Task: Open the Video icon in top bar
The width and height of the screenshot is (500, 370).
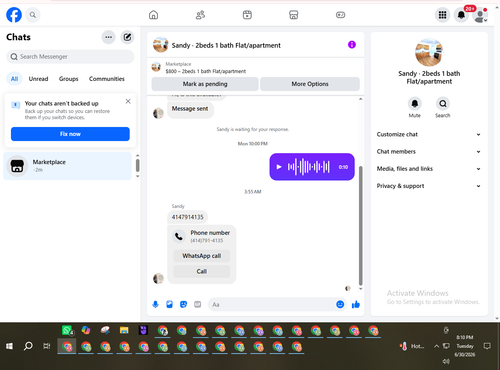Action: (247, 15)
